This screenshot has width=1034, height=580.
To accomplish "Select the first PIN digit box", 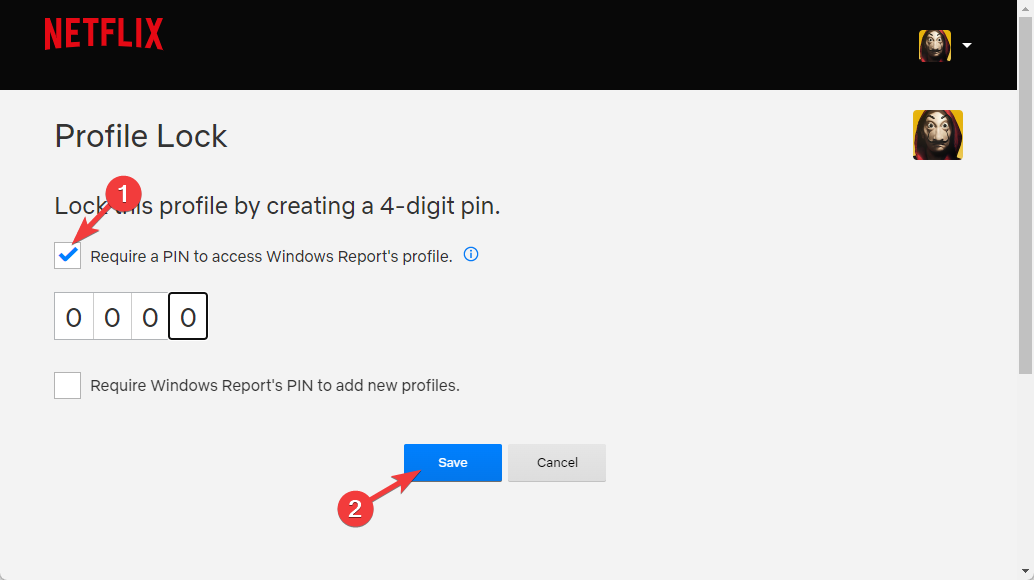I will tap(74, 316).
